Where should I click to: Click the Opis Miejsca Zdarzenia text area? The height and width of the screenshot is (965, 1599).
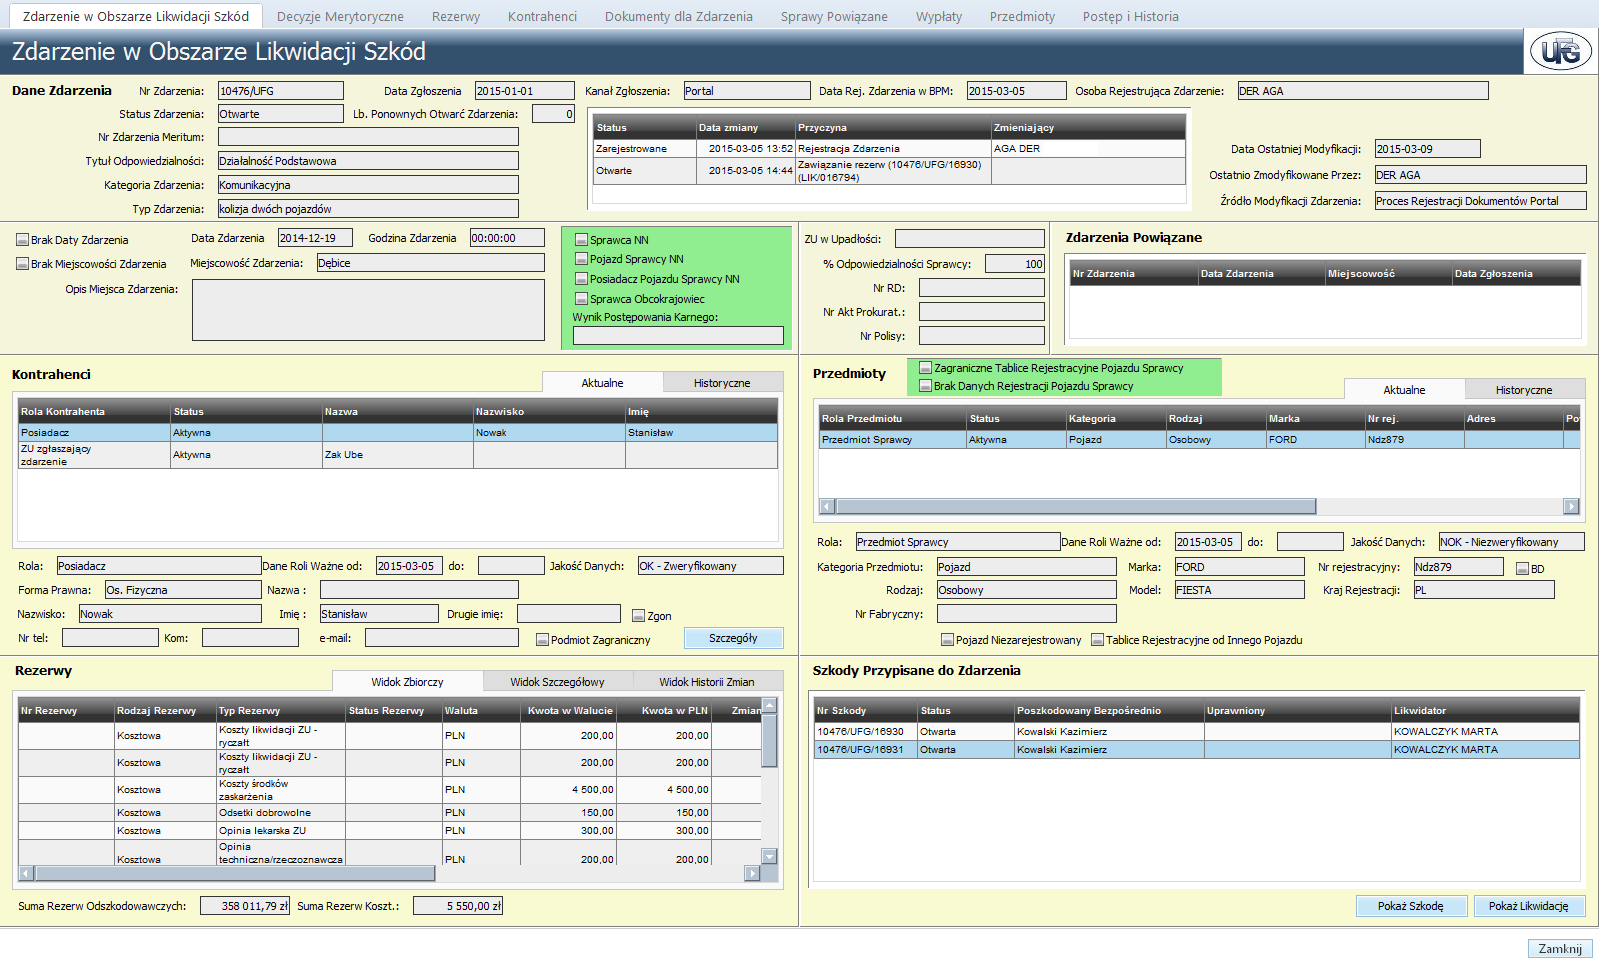point(368,310)
